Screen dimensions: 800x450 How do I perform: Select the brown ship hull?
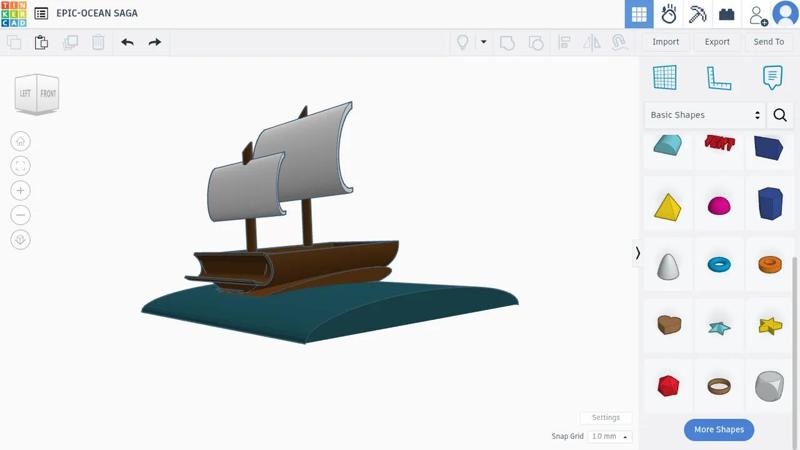click(327, 265)
